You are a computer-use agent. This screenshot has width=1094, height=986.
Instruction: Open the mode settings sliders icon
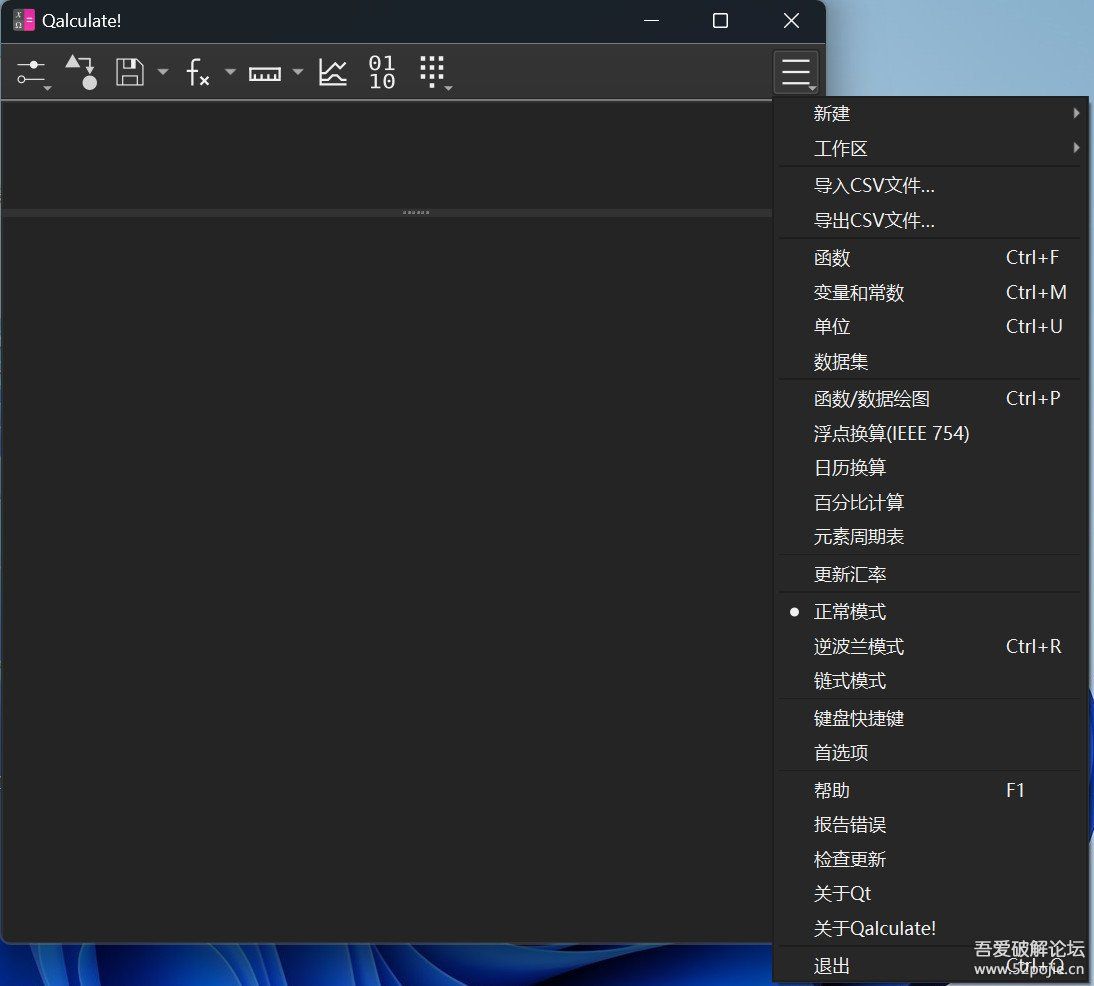click(32, 73)
